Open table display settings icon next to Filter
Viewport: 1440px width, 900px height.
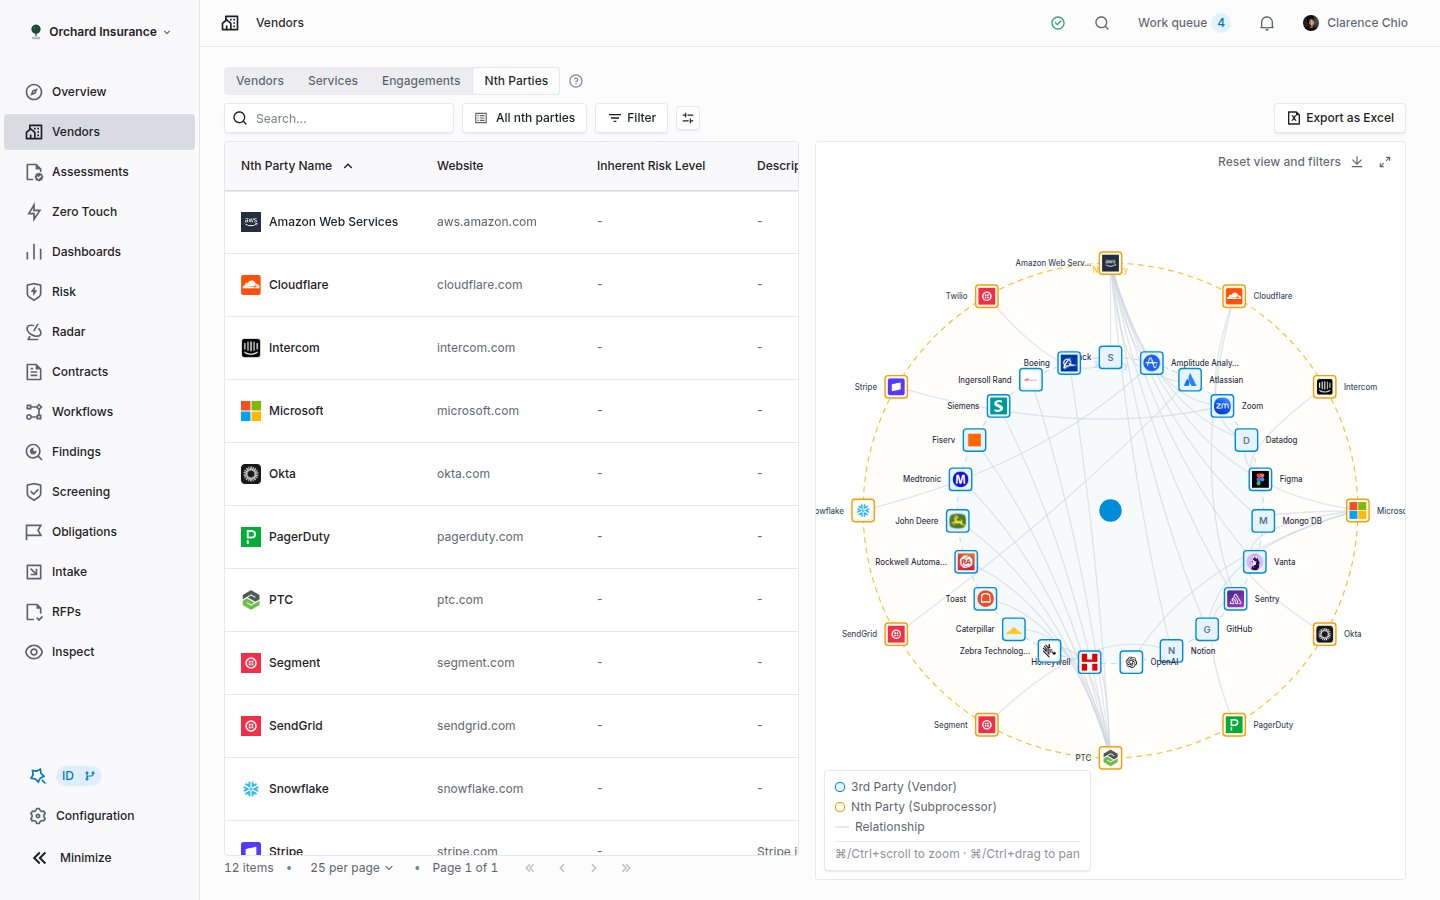[688, 118]
